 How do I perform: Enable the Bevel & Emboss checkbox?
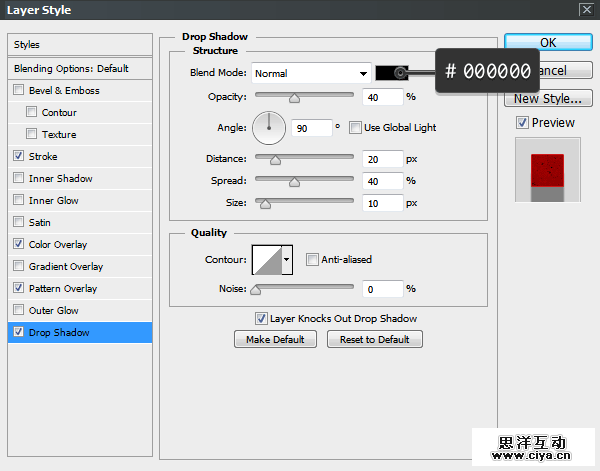pos(19,91)
